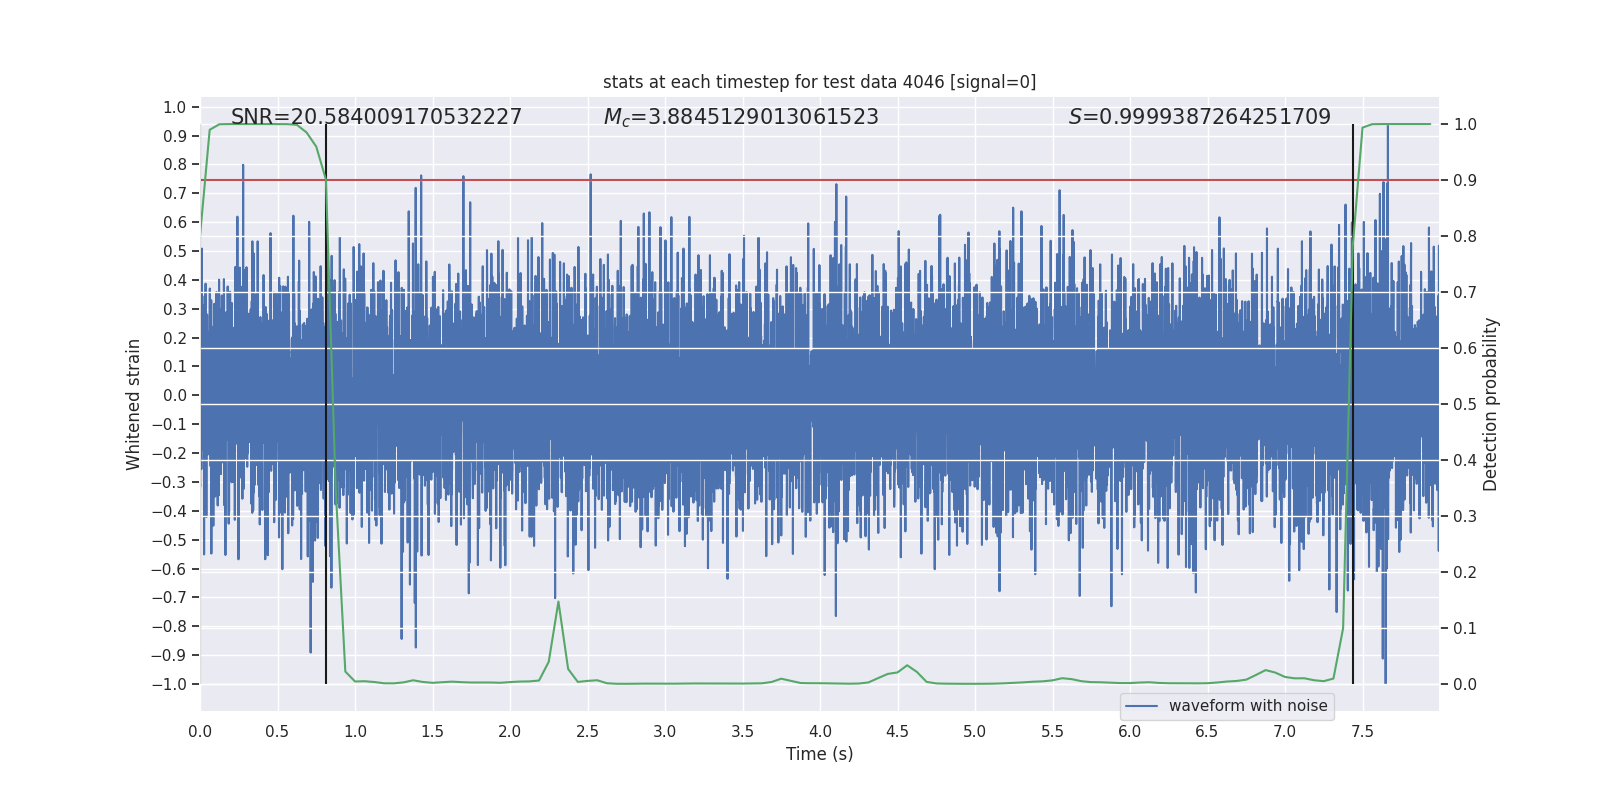Click the 7.5 tick label on time axis
Screen dimensions: 1600x800
(x=1362, y=731)
